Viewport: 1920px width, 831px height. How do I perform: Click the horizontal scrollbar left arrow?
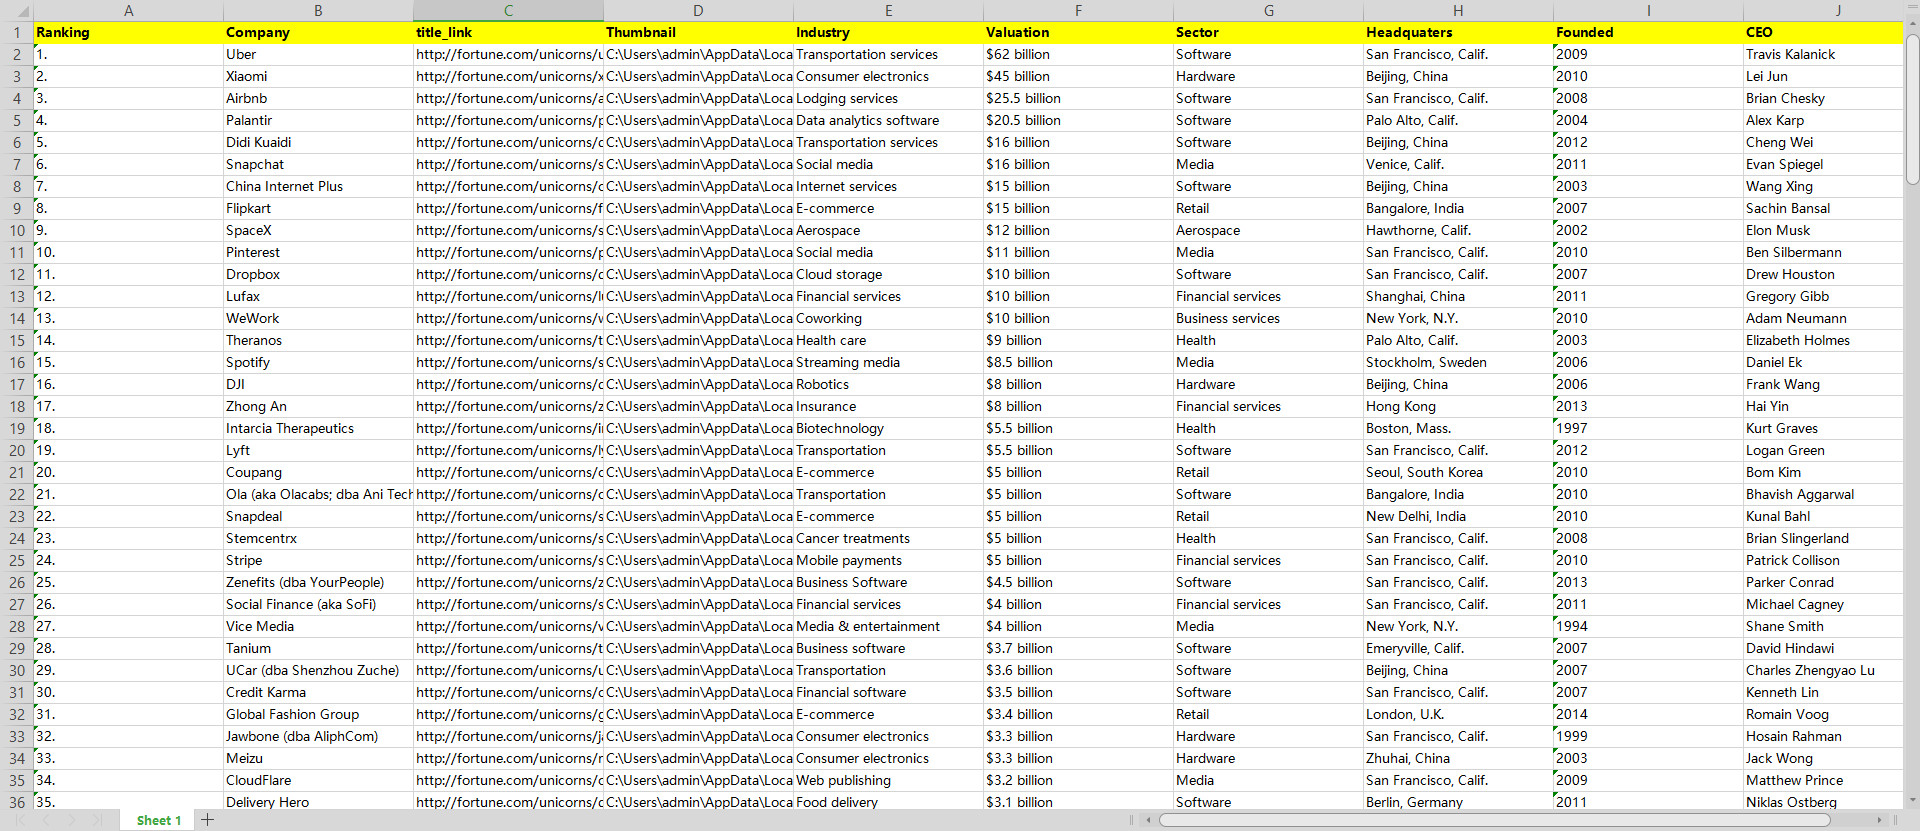1149,820
